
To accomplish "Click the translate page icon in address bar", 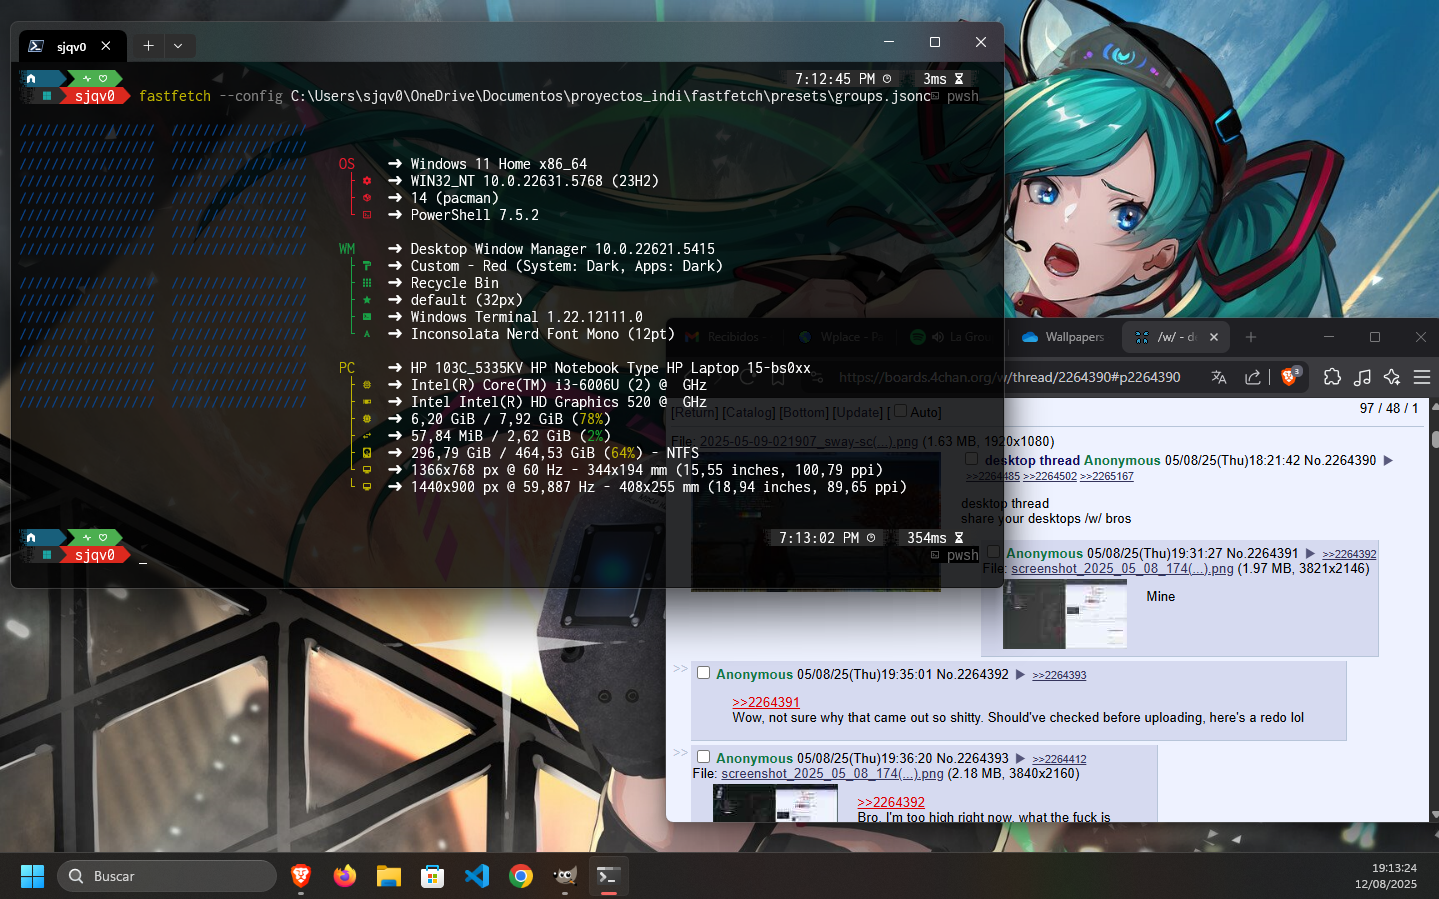I will [x=1218, y=377].
